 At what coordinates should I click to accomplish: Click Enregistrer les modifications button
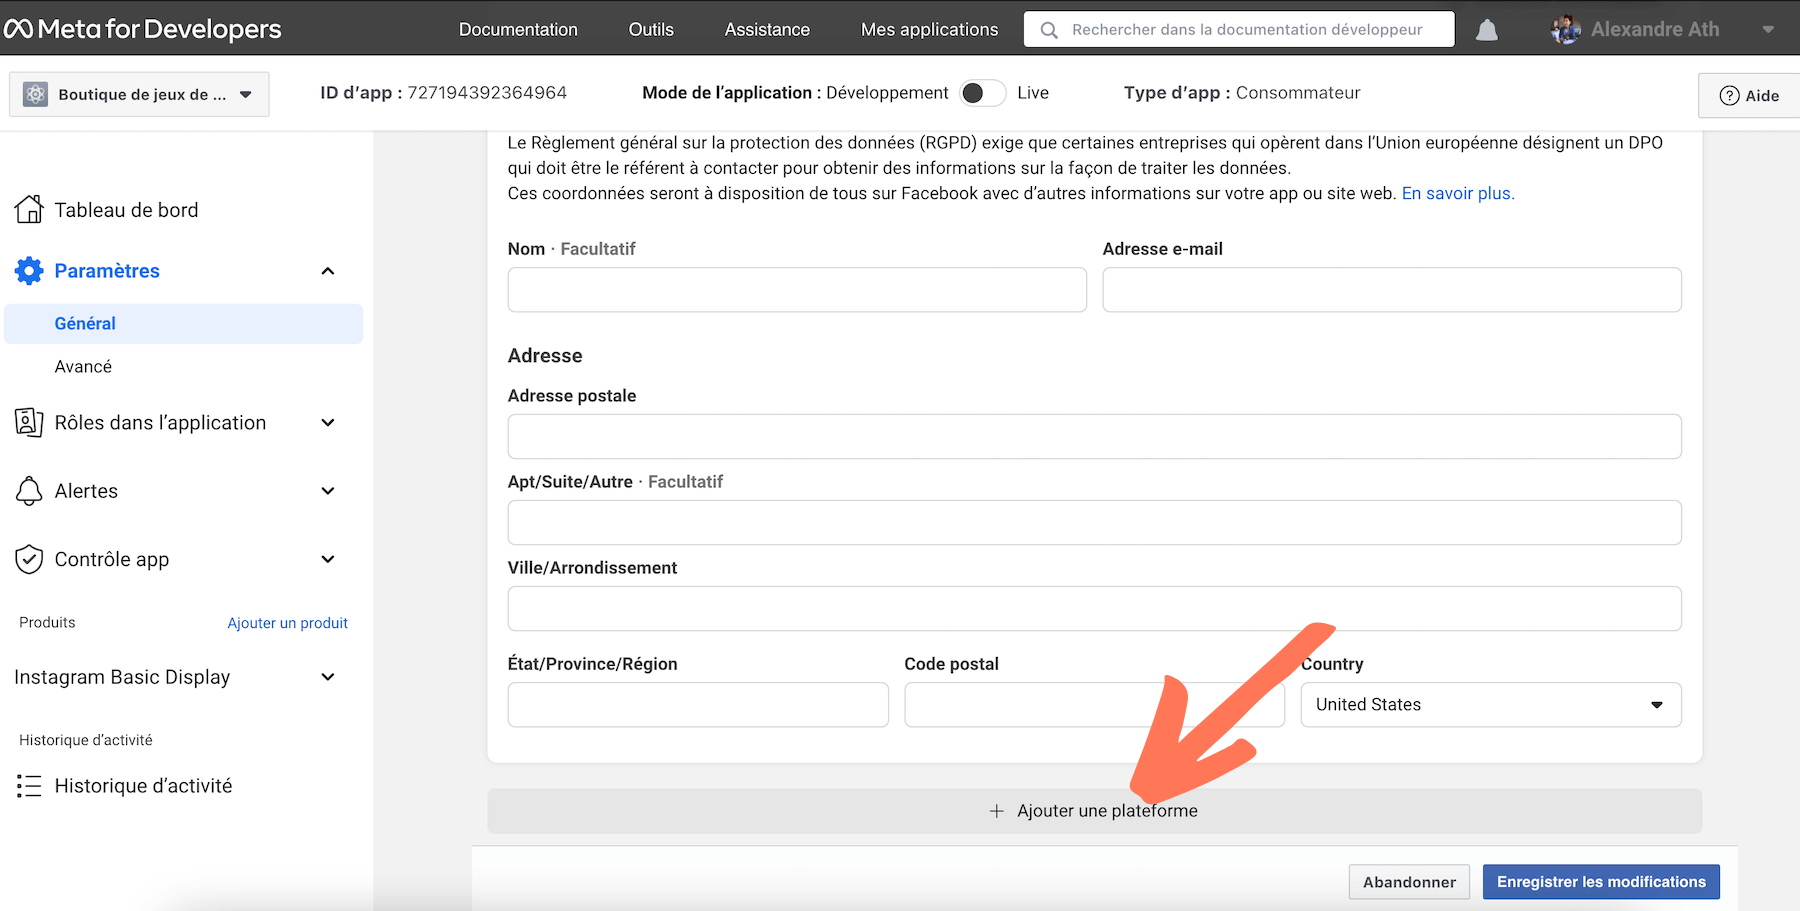(x=1601, y=882)
